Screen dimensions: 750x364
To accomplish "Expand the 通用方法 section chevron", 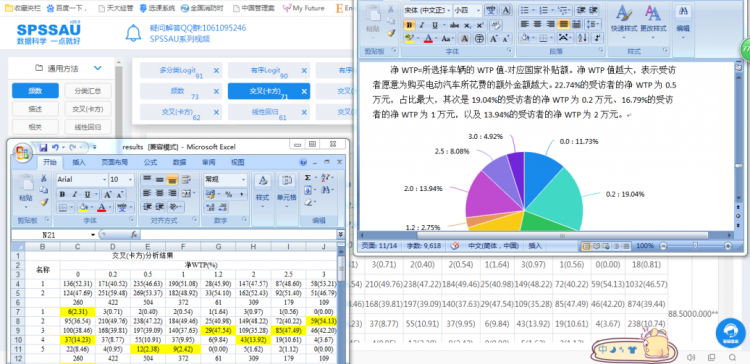I will (98, 68).
